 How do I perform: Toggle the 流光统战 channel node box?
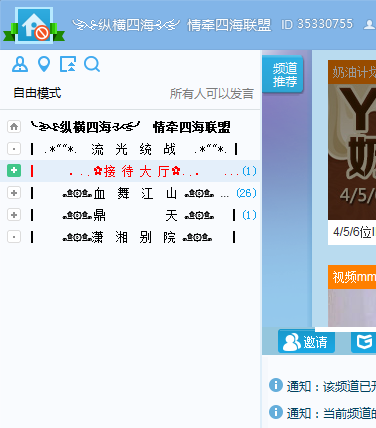(14, 149)
